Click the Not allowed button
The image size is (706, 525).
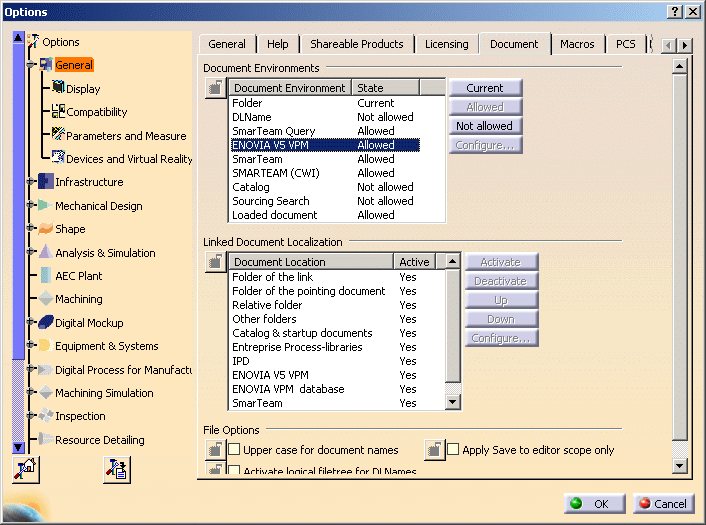coord(485,126)
